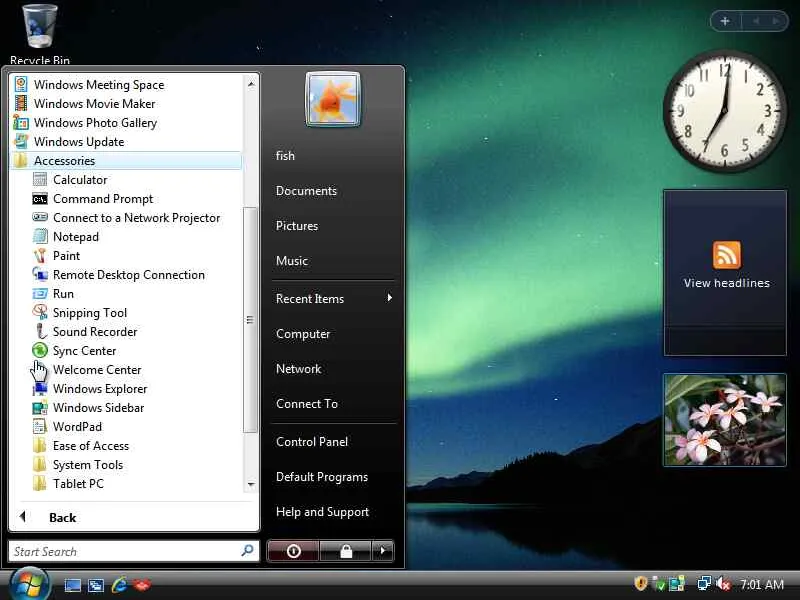Lock the computer with the lock button
Image resolution: width=800 pixels, height=600 pixels.
pyautogui.click(x=346, y=551)
